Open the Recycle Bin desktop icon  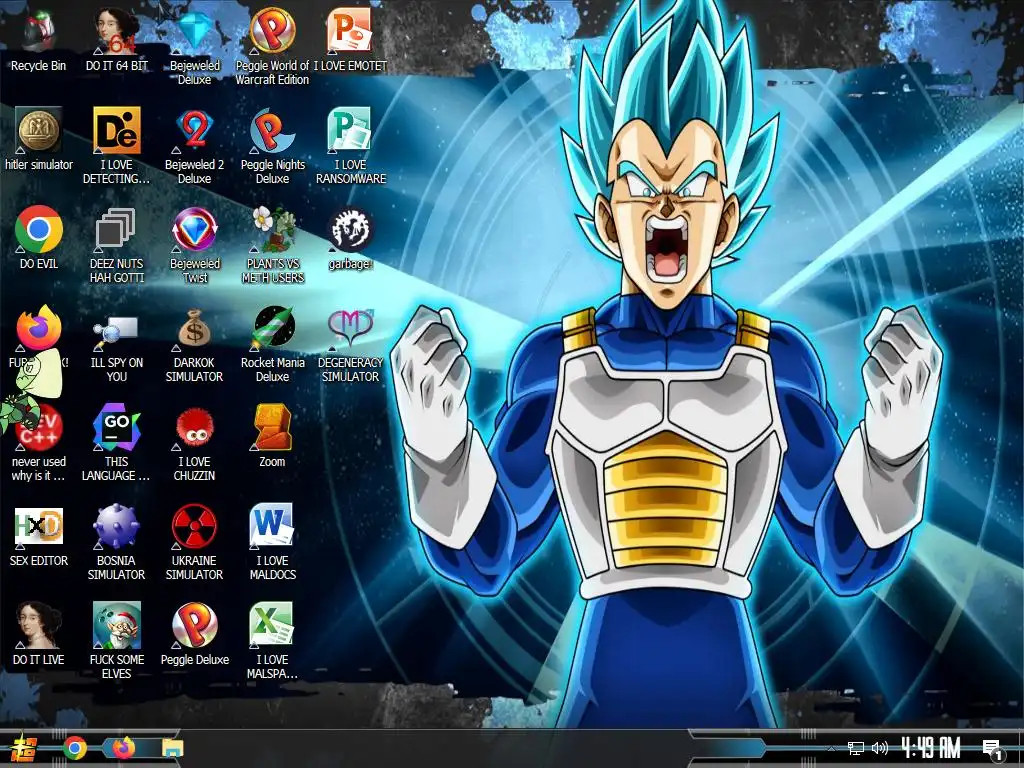point(39,39)
